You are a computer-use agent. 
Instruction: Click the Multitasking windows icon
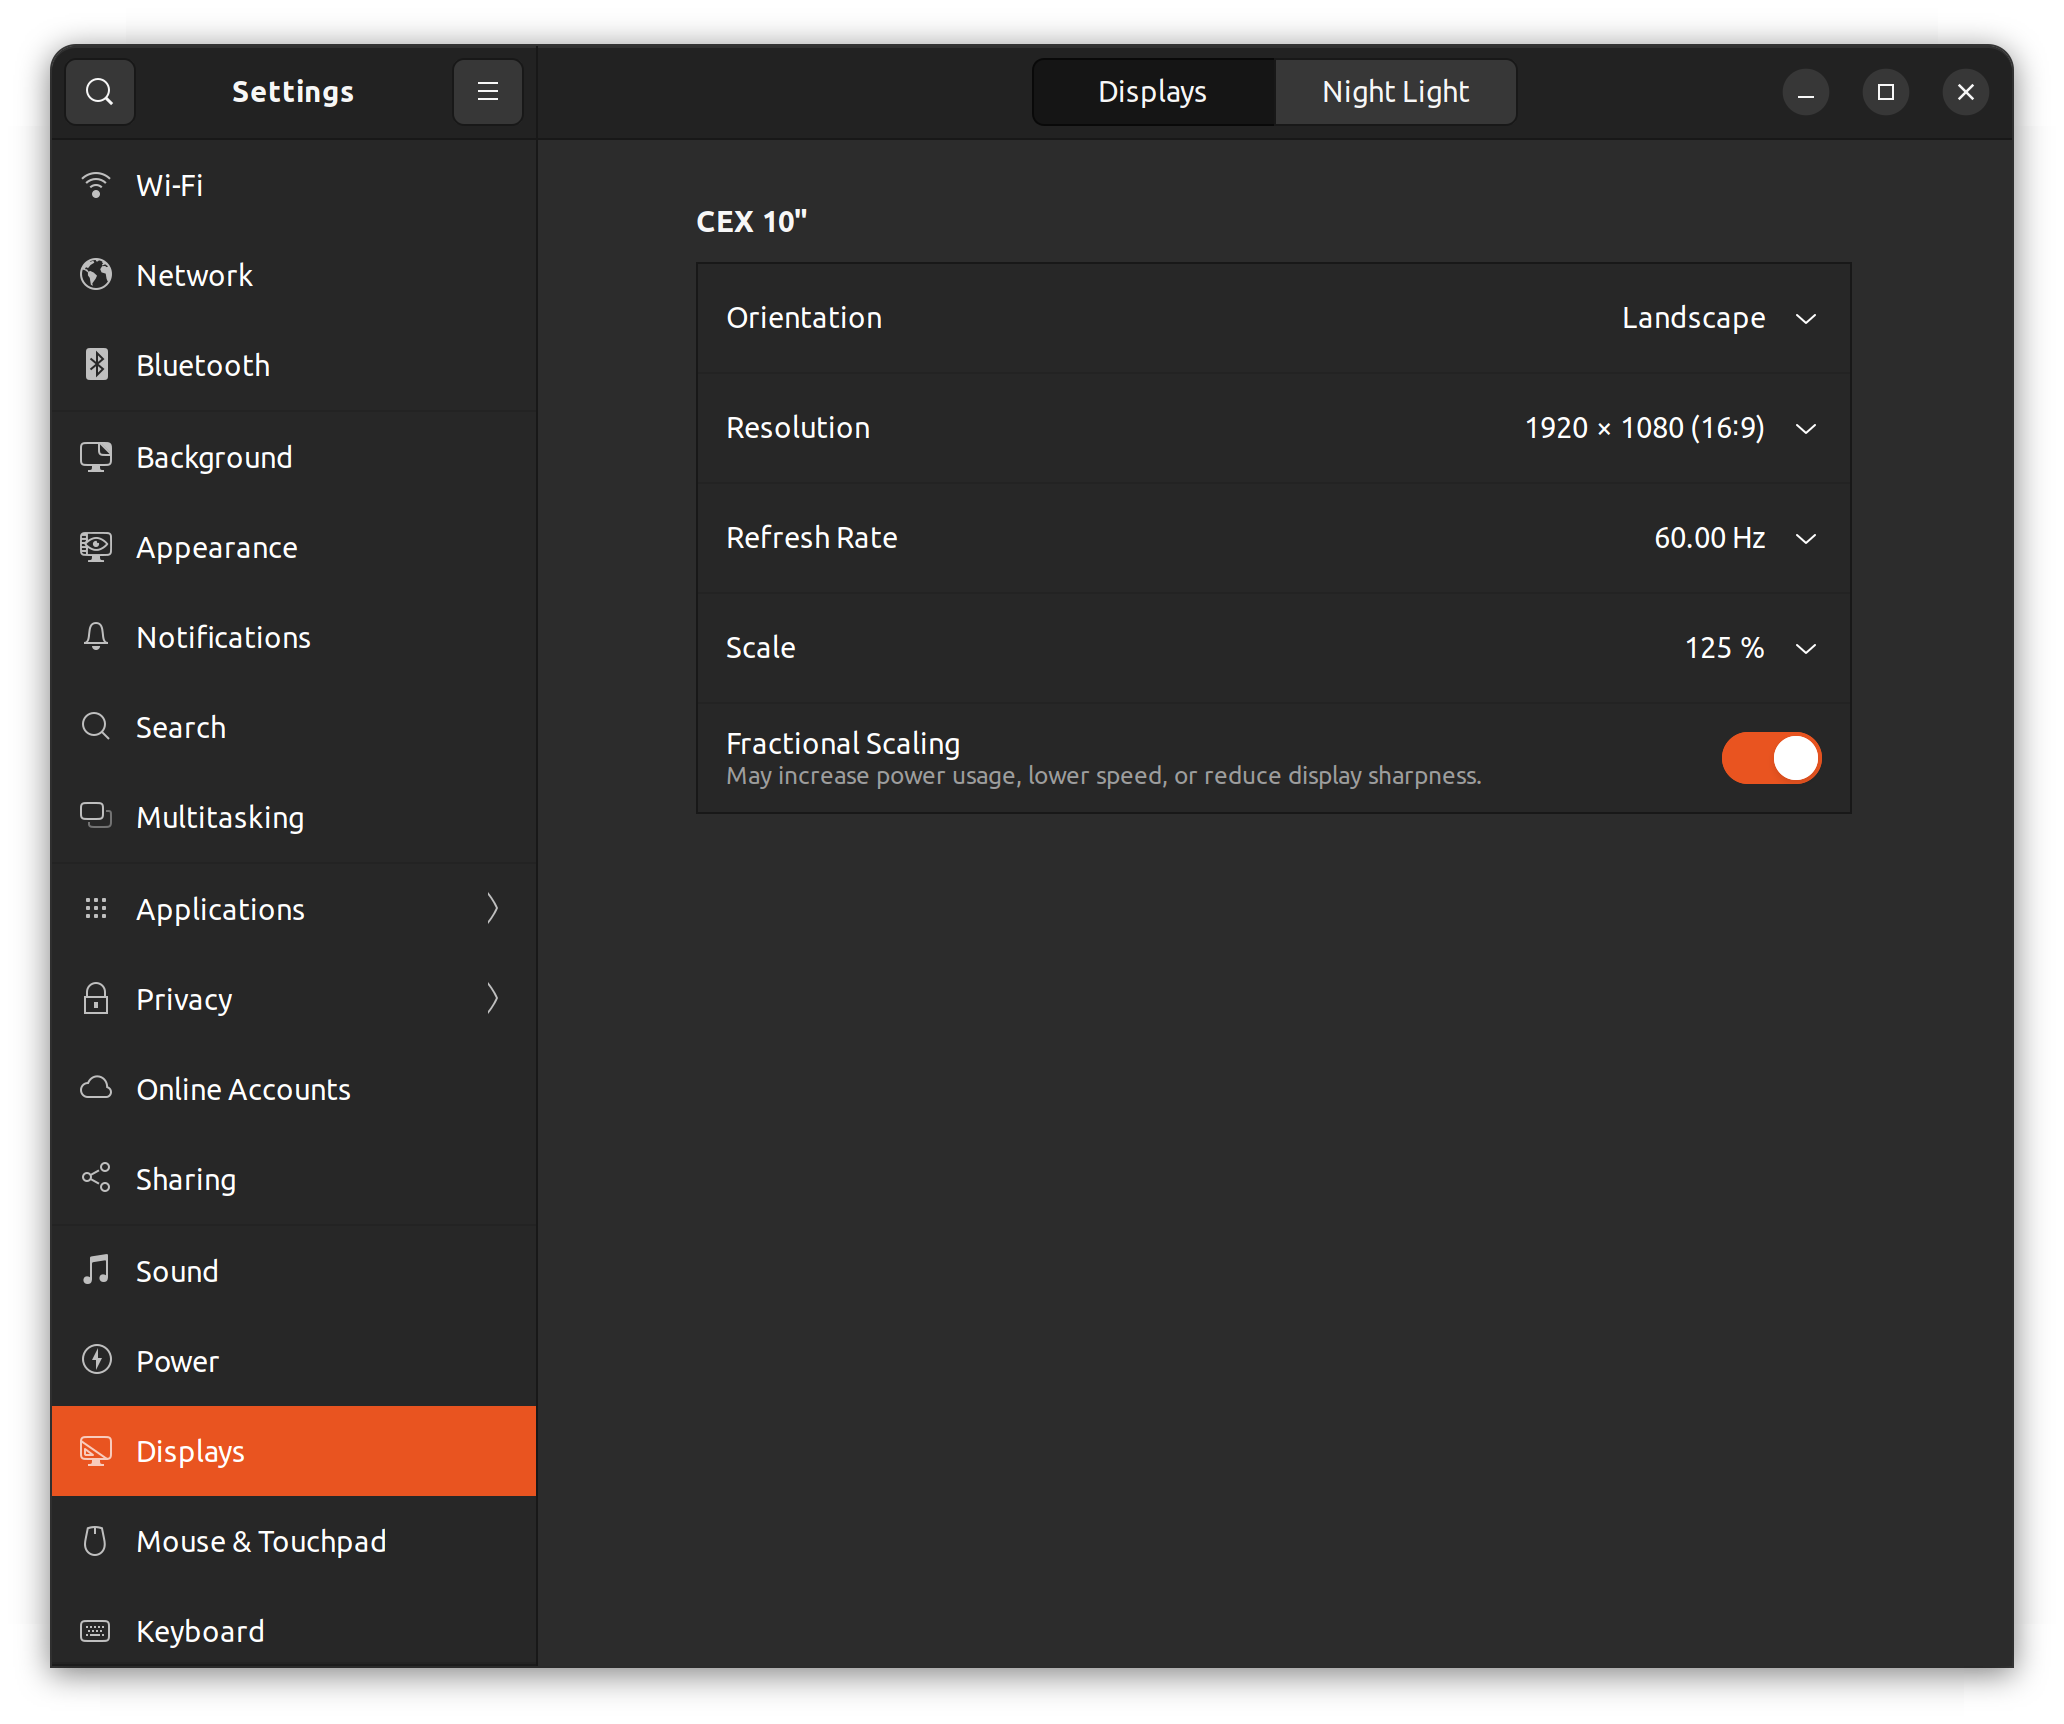[96, 817]
